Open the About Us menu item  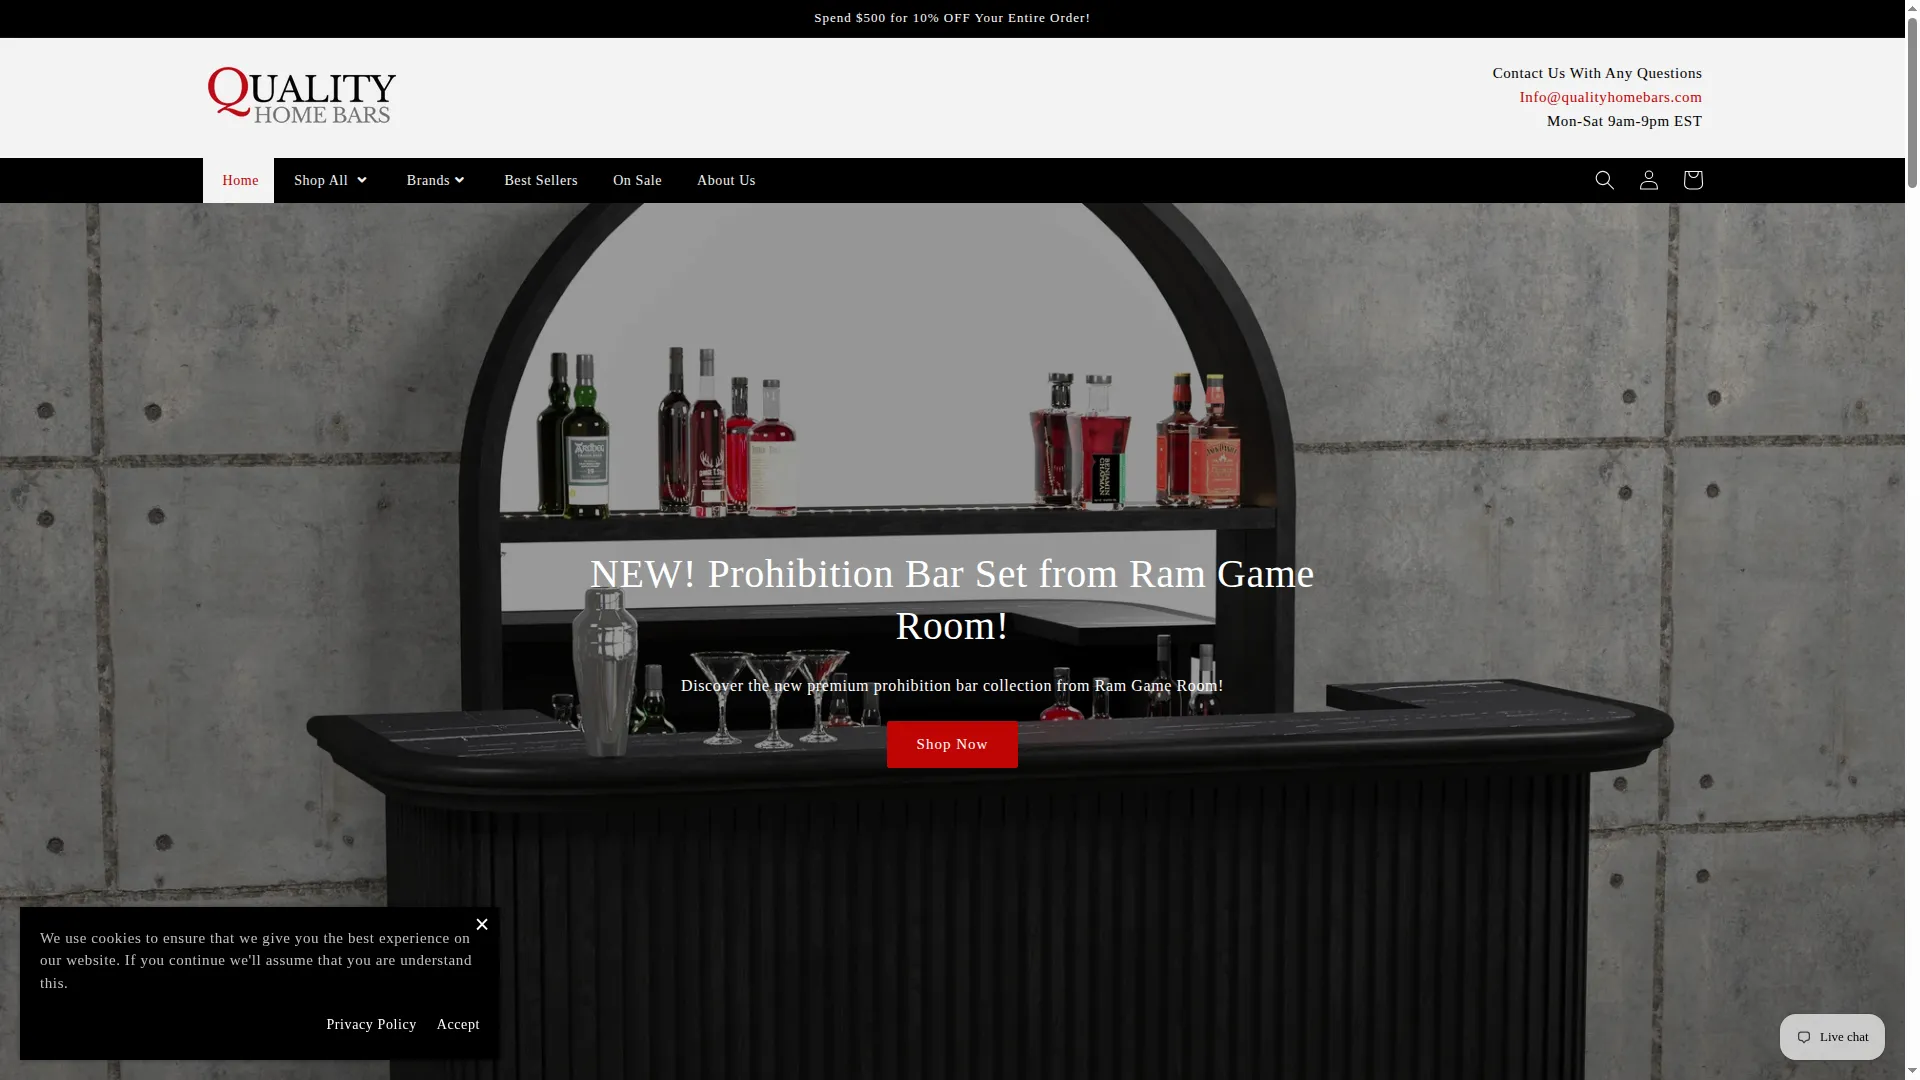[726, 180]
